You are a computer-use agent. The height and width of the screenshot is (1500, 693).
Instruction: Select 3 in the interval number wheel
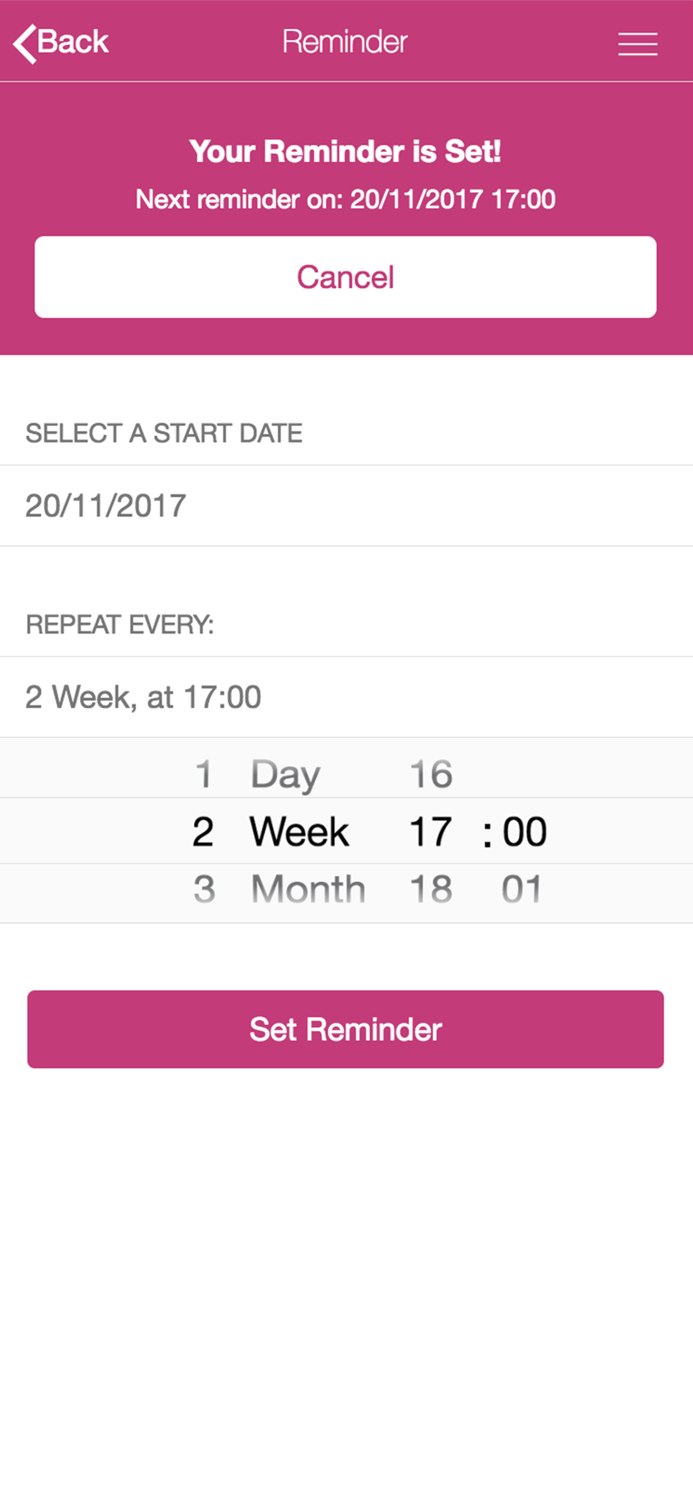point(203,889)
